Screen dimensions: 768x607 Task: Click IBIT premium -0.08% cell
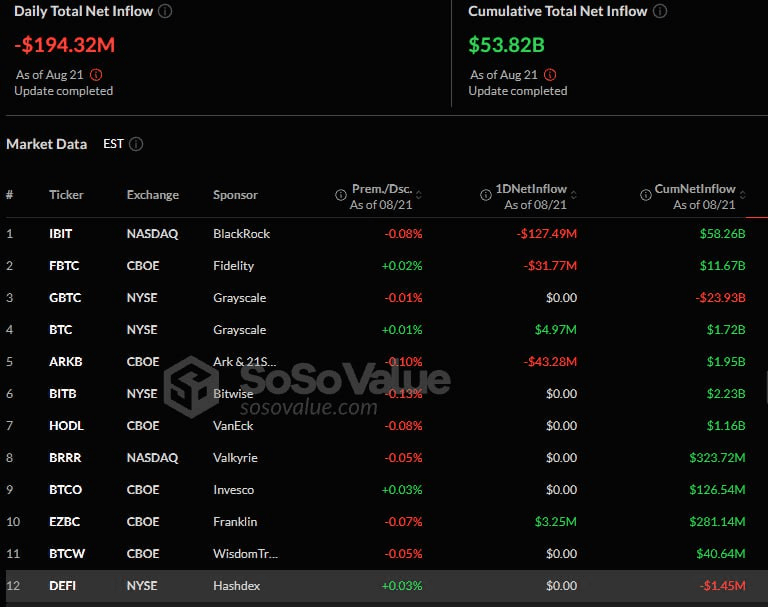[403, 234]
